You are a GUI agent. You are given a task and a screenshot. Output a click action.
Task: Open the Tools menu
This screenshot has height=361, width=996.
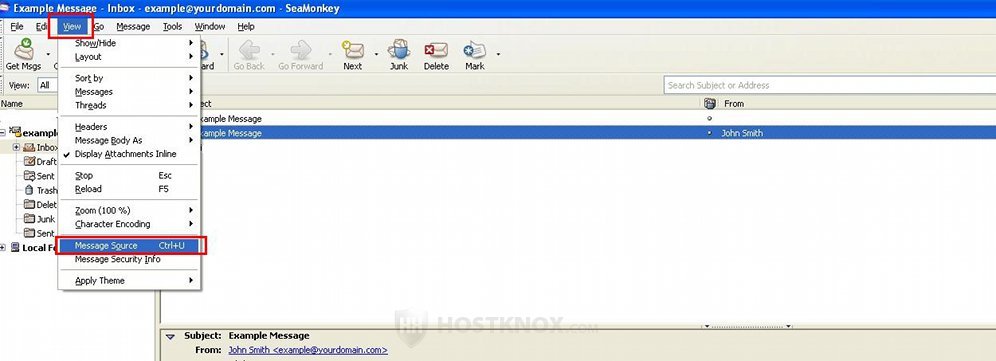tap(172, 26)
